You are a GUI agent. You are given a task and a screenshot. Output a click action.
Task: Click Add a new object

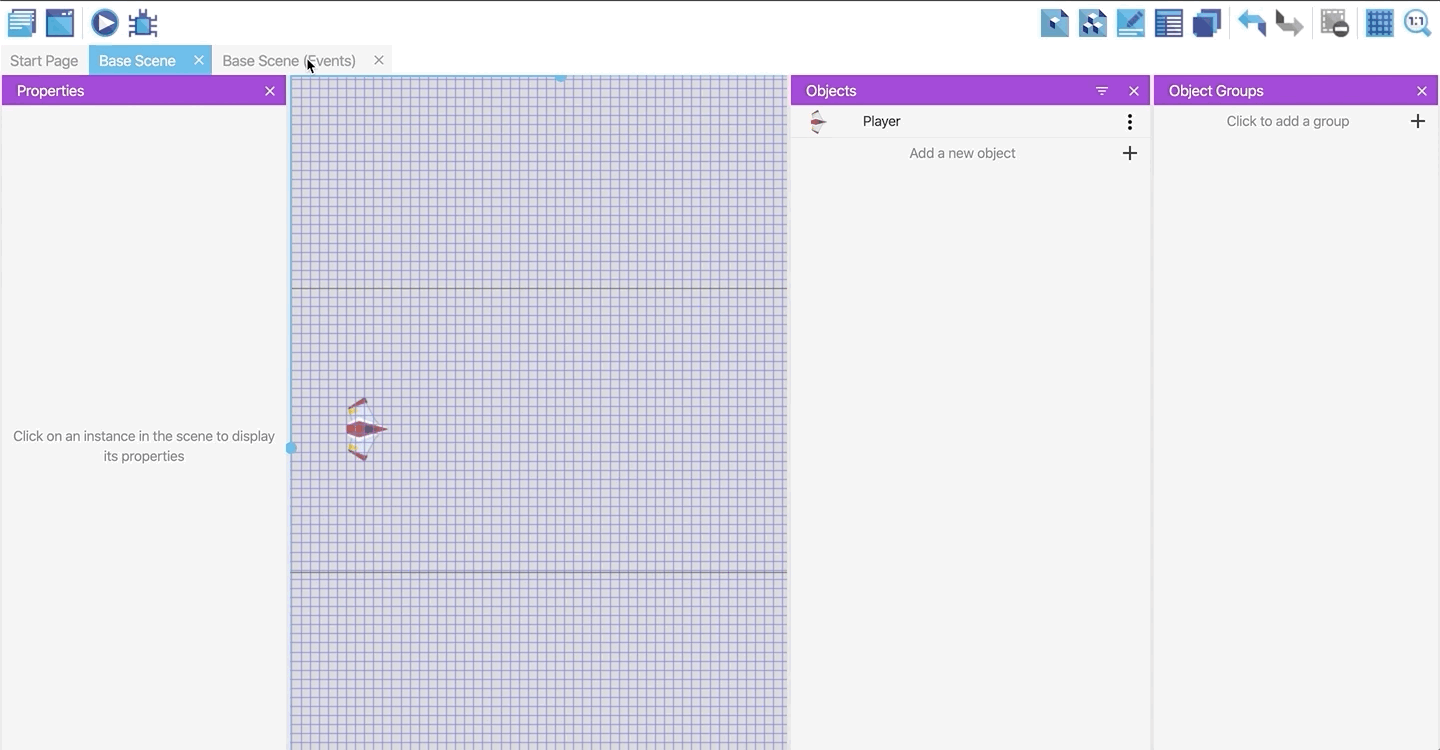pyautogui.click(x=962, y=153)
